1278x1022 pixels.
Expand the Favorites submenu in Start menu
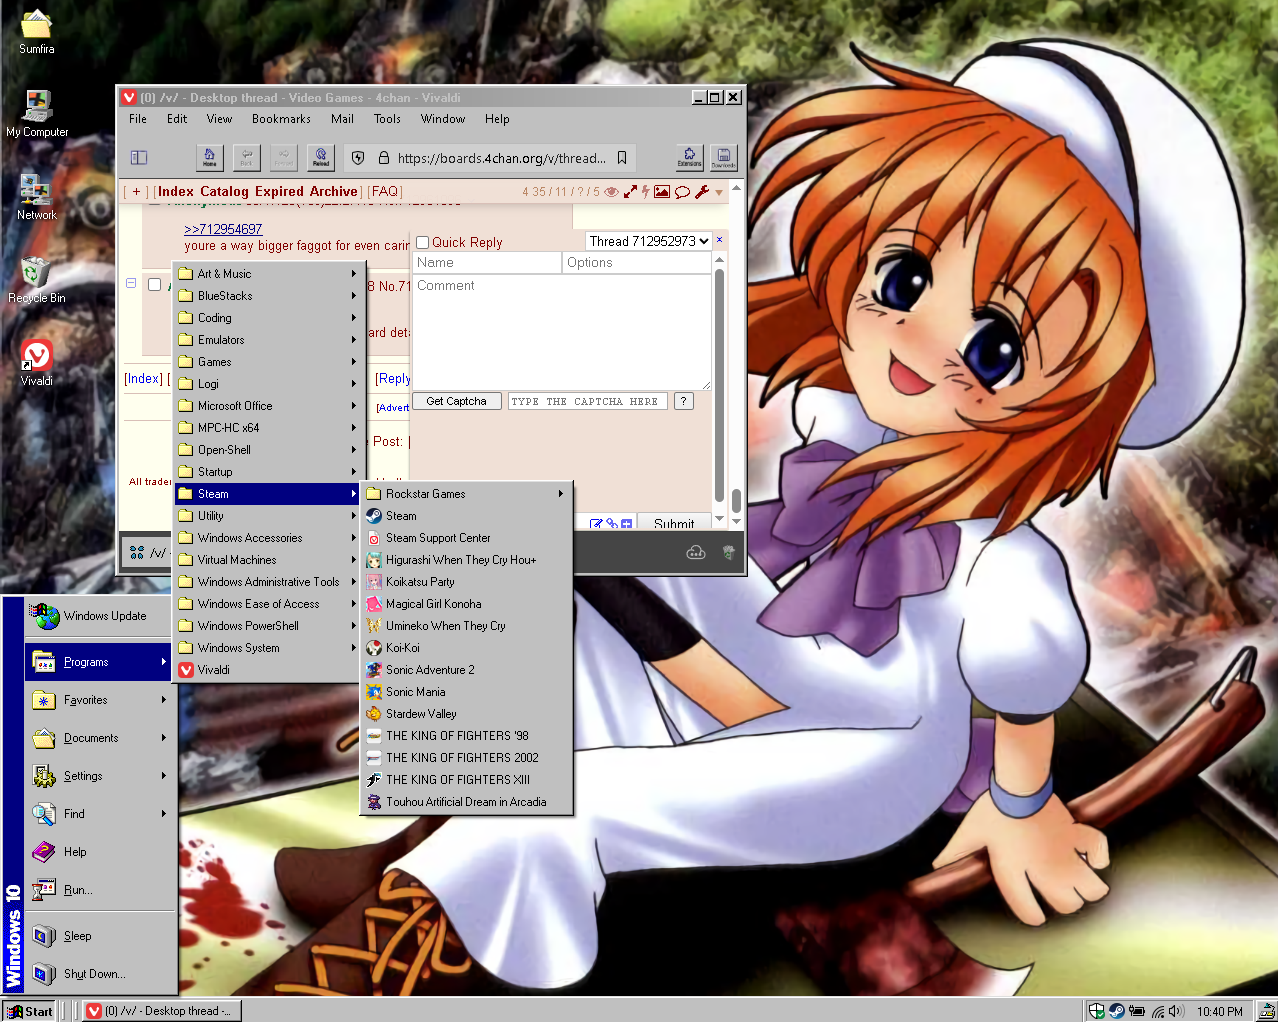coord(99,700)
